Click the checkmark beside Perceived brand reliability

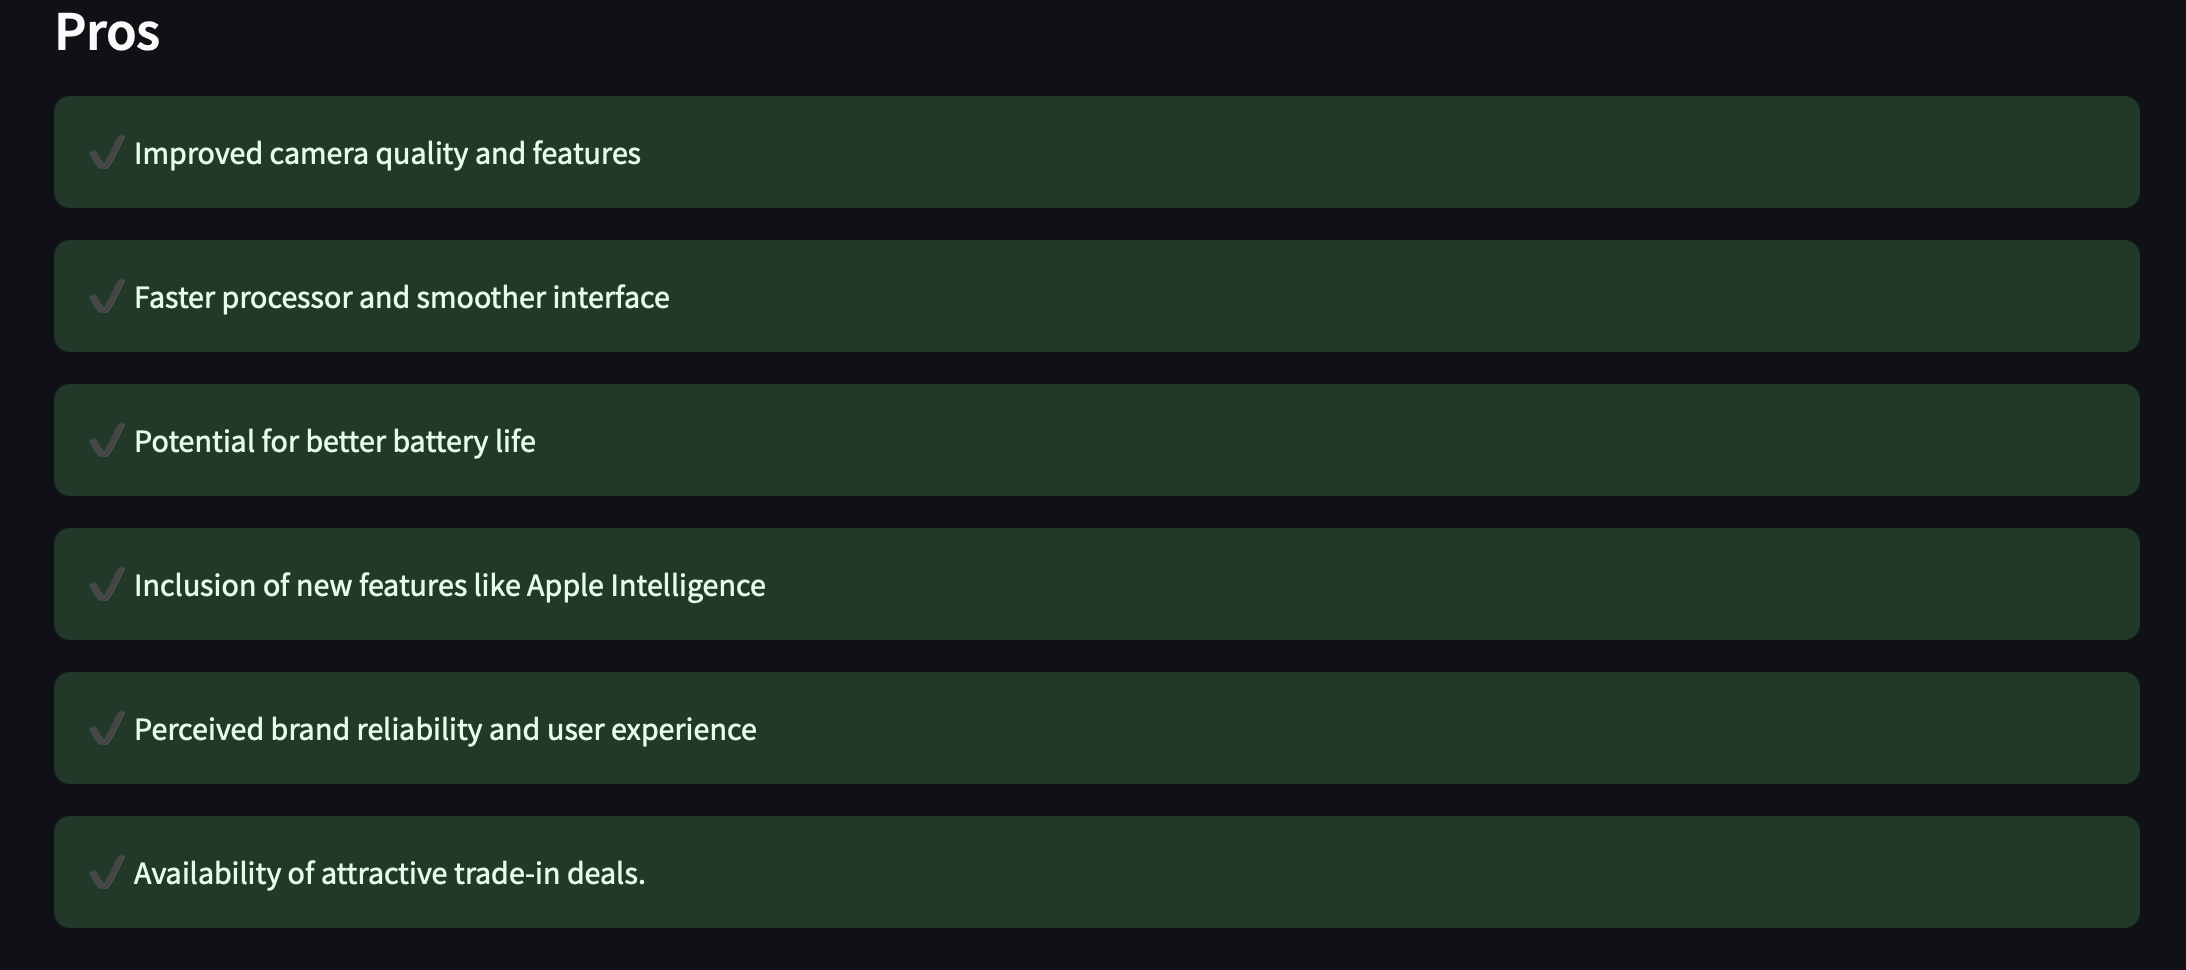pos(106,729)
